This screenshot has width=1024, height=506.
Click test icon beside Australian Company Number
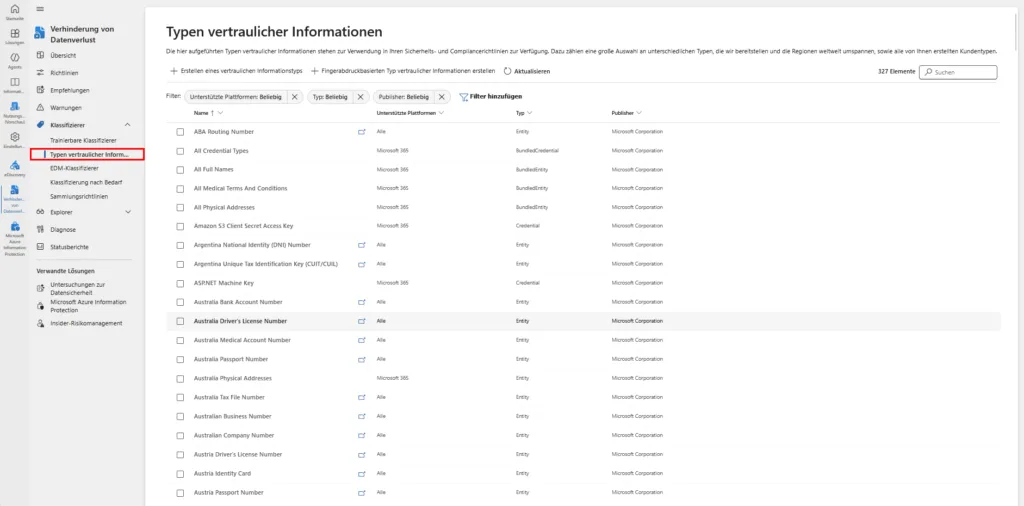coord(361,435)
